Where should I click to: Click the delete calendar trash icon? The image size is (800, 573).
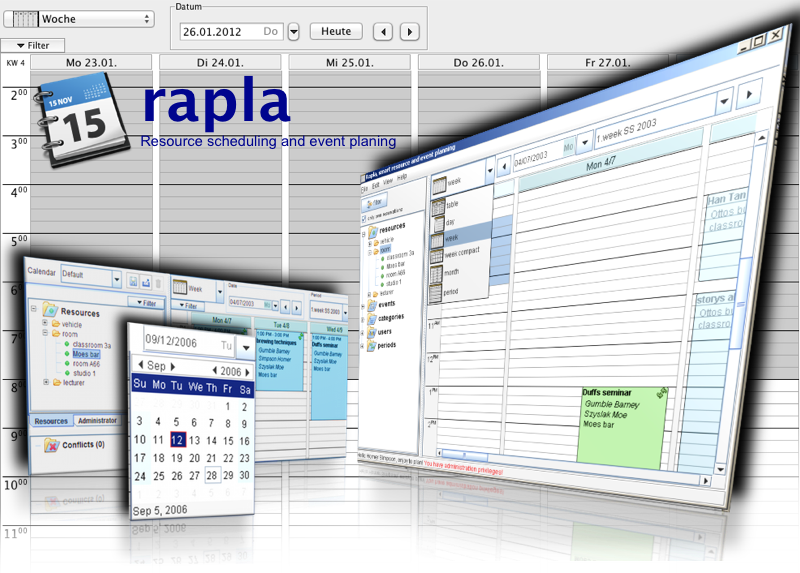158,281
